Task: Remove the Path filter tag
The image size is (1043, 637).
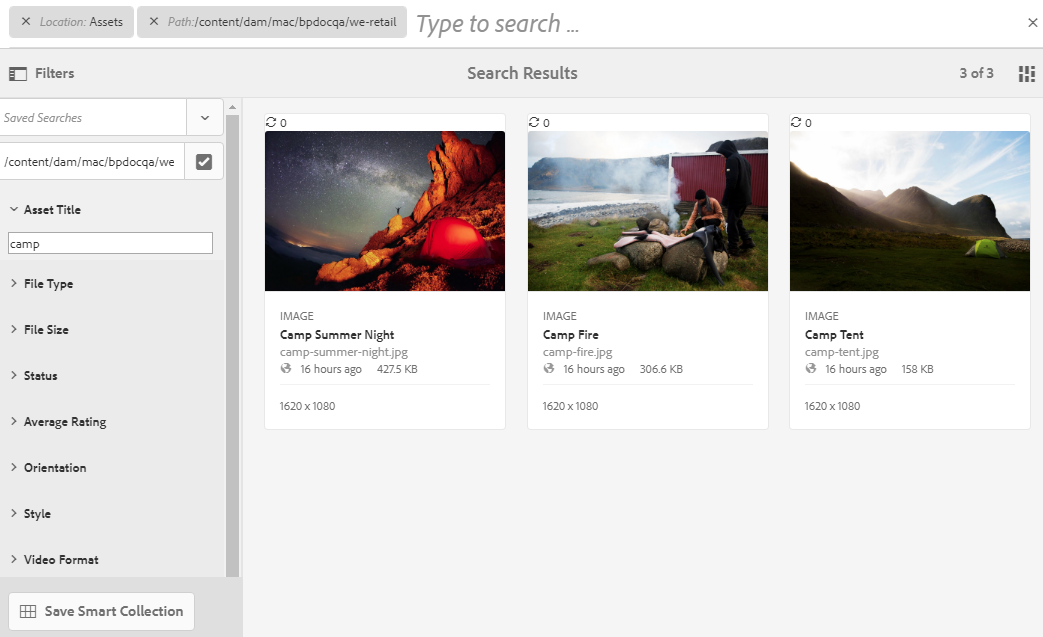Action: click(x=154, y=22)
